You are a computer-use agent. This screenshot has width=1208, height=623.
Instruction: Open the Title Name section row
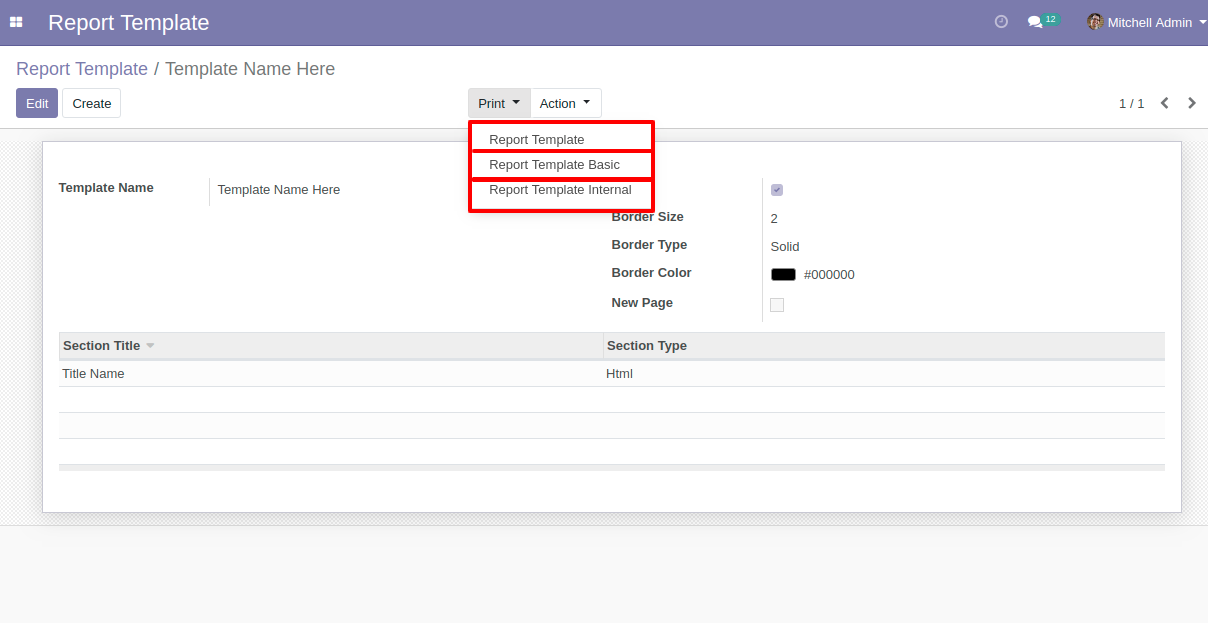click(612, 374)
